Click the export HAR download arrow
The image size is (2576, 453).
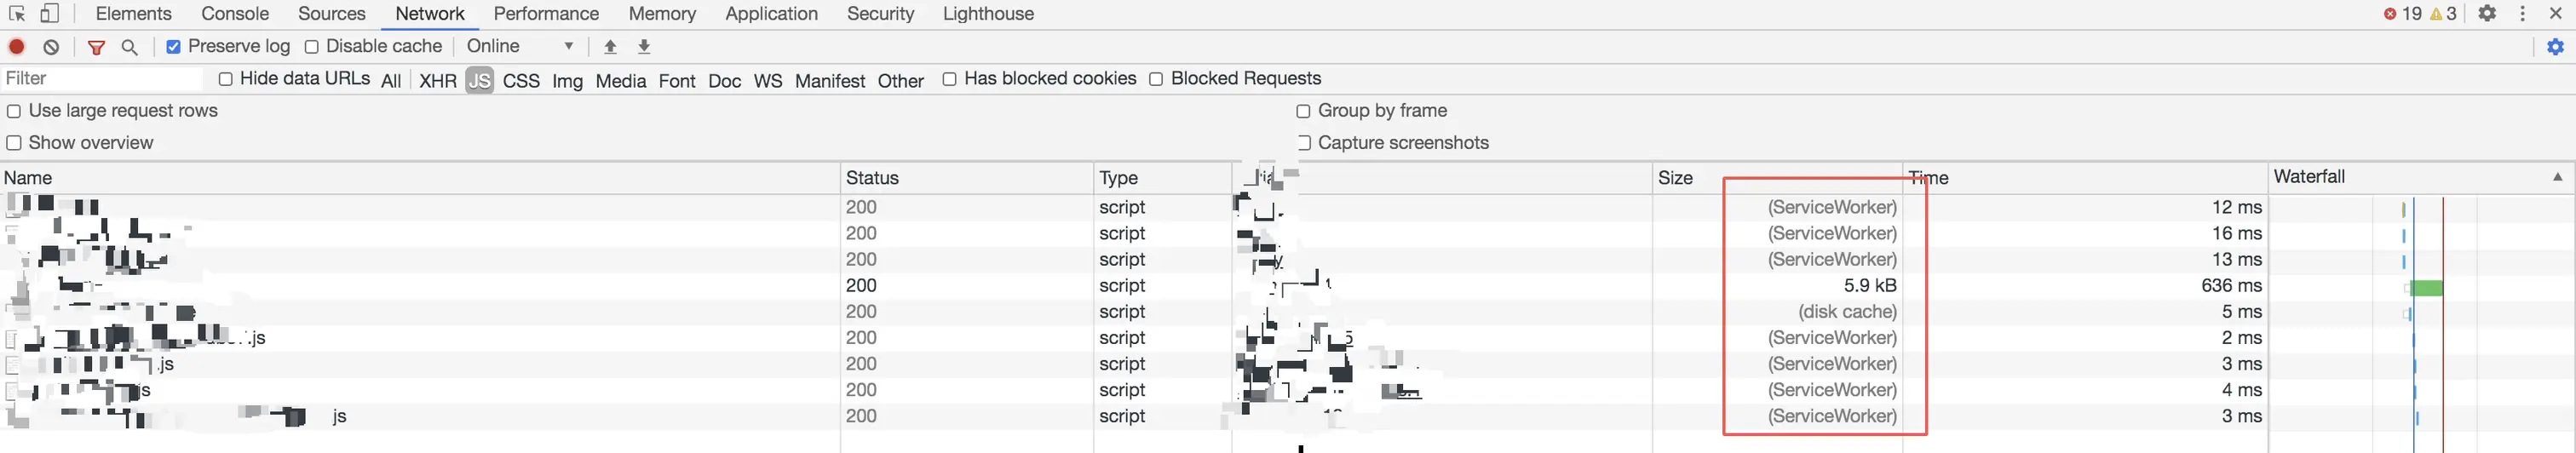coord(644,47)
